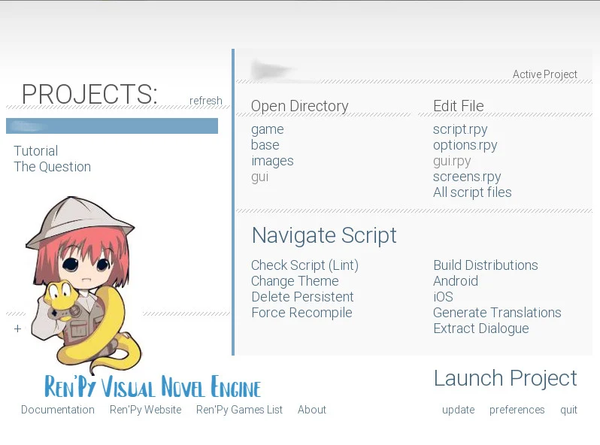This screenshot has width=600, height=445.
Task: Click Build Distributions
Action: tap(485, 265)
